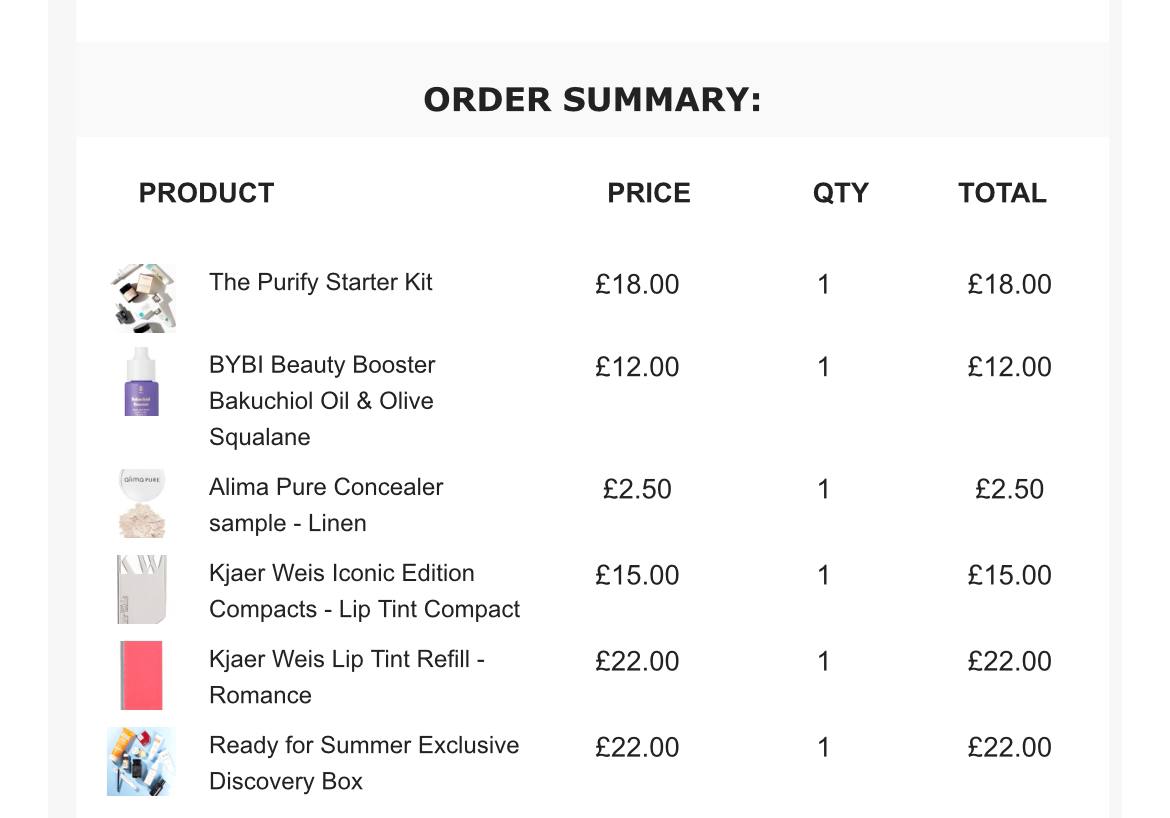Click the PRICE column header

pyautogui.click(x=648, y=193)
